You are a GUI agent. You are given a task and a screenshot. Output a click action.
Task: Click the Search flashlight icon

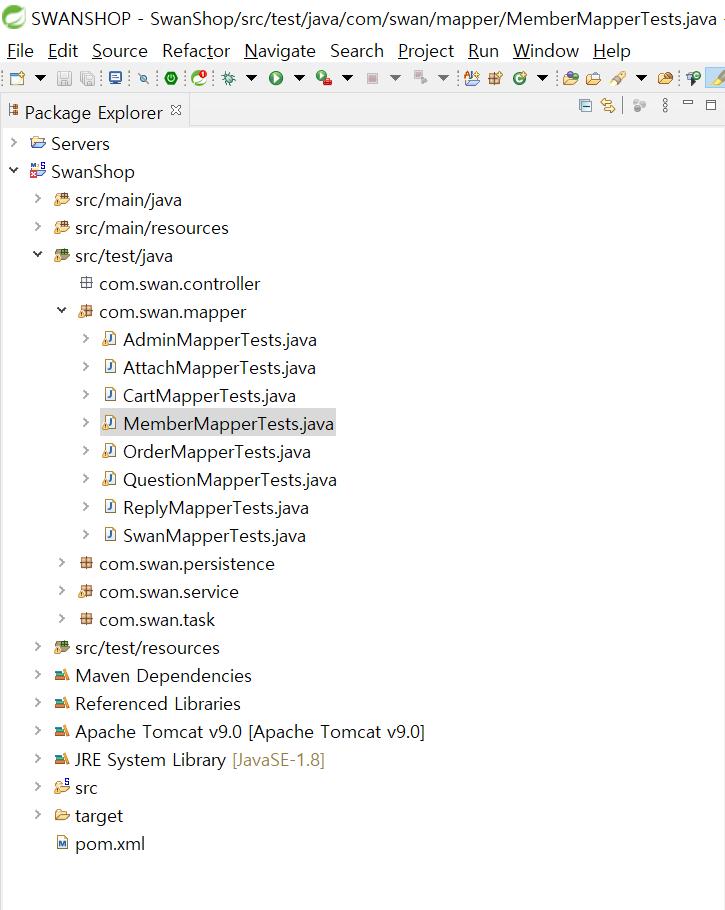618,78
